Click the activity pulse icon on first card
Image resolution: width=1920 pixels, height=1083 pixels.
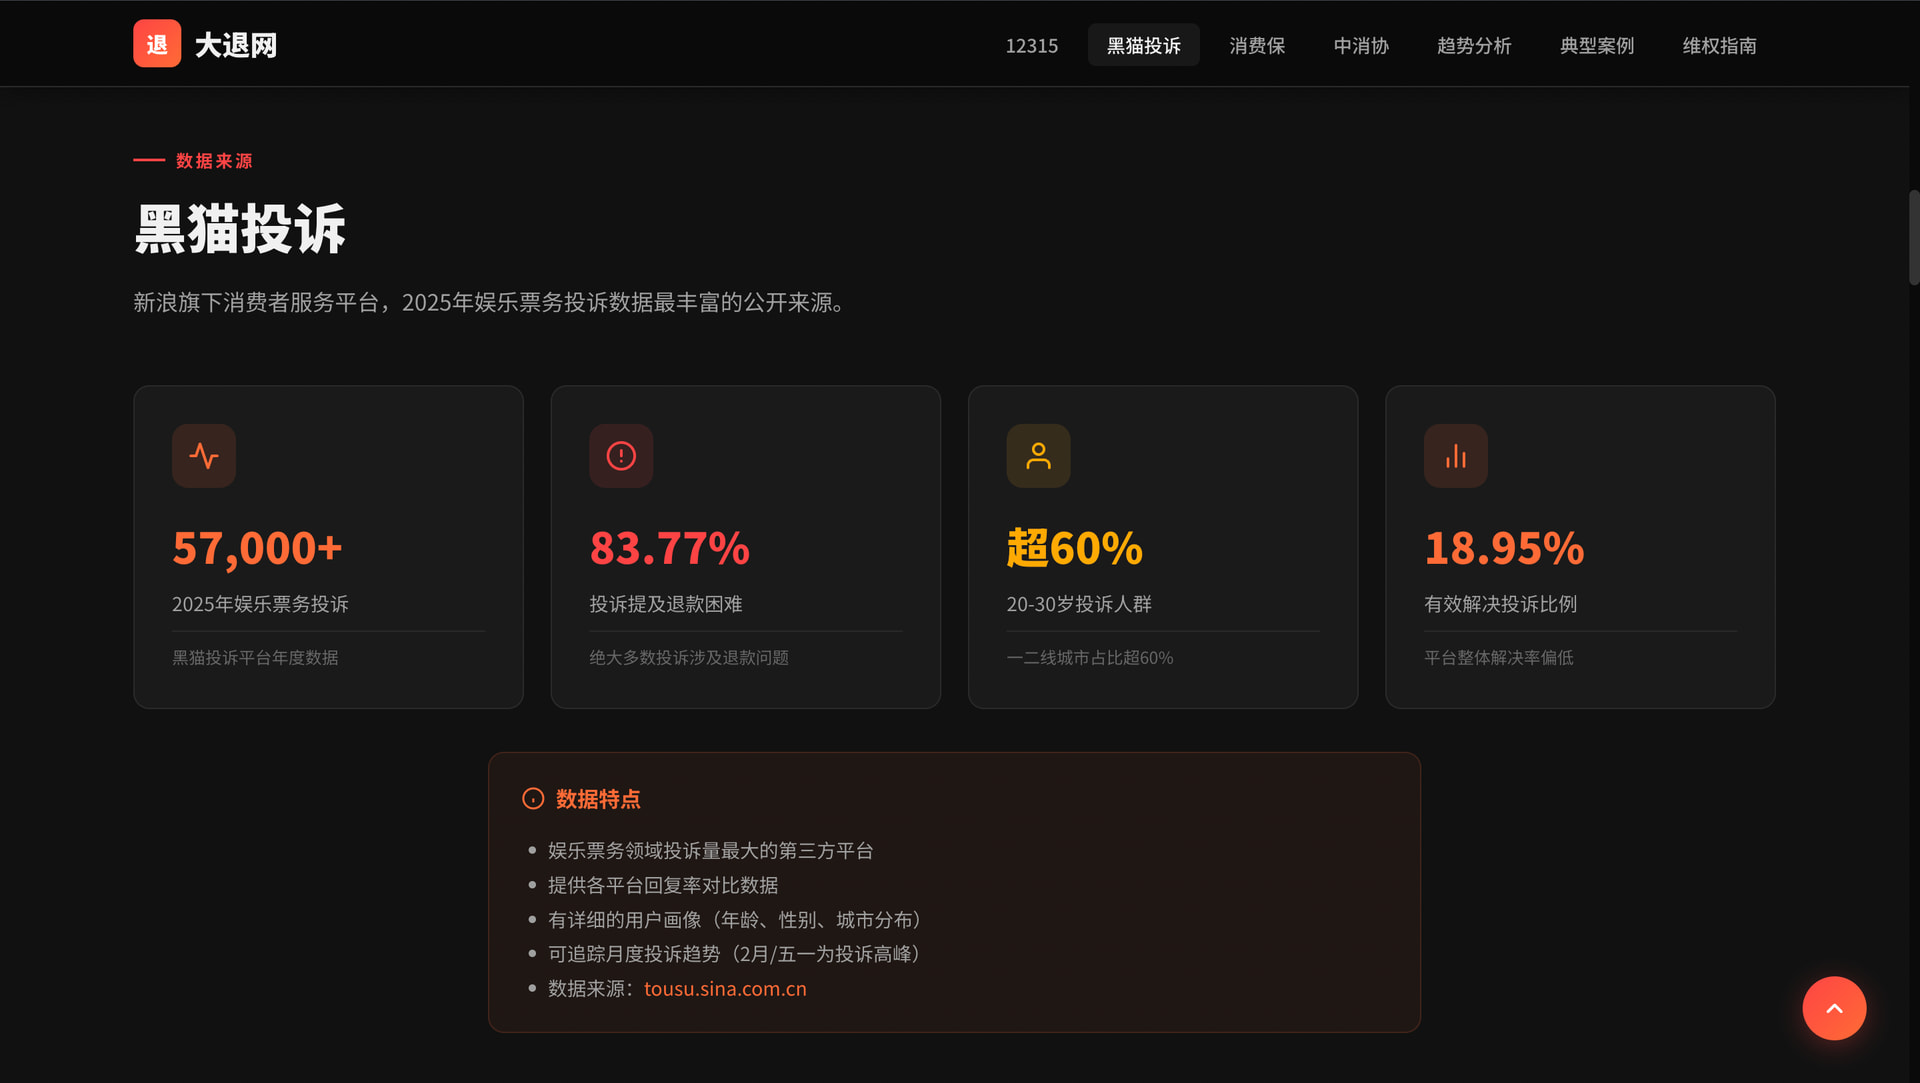(x=204, y=456)
